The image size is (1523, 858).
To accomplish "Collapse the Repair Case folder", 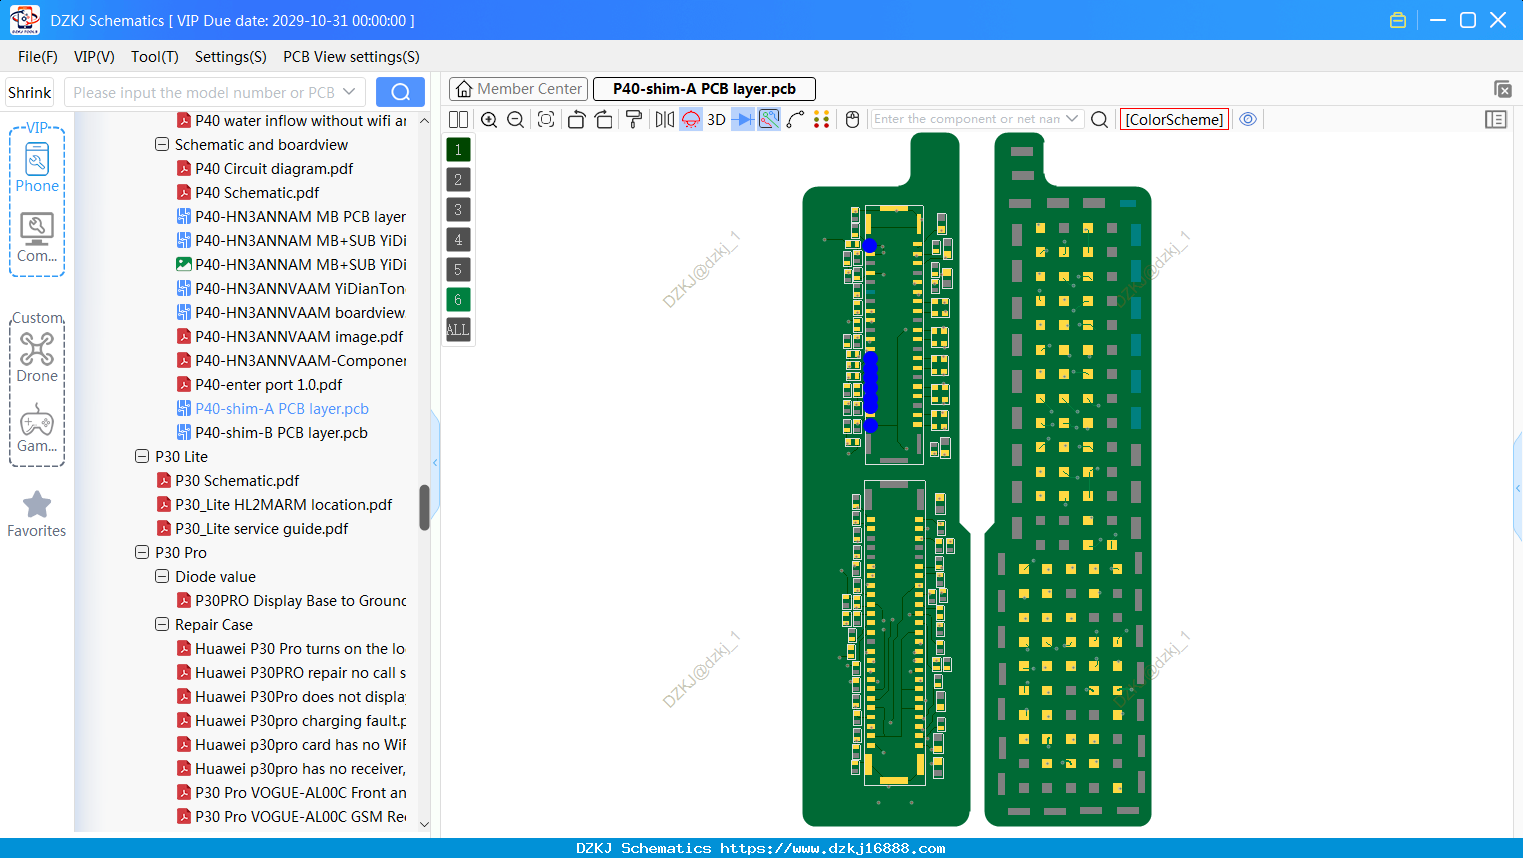I will (x=162, y=625).
